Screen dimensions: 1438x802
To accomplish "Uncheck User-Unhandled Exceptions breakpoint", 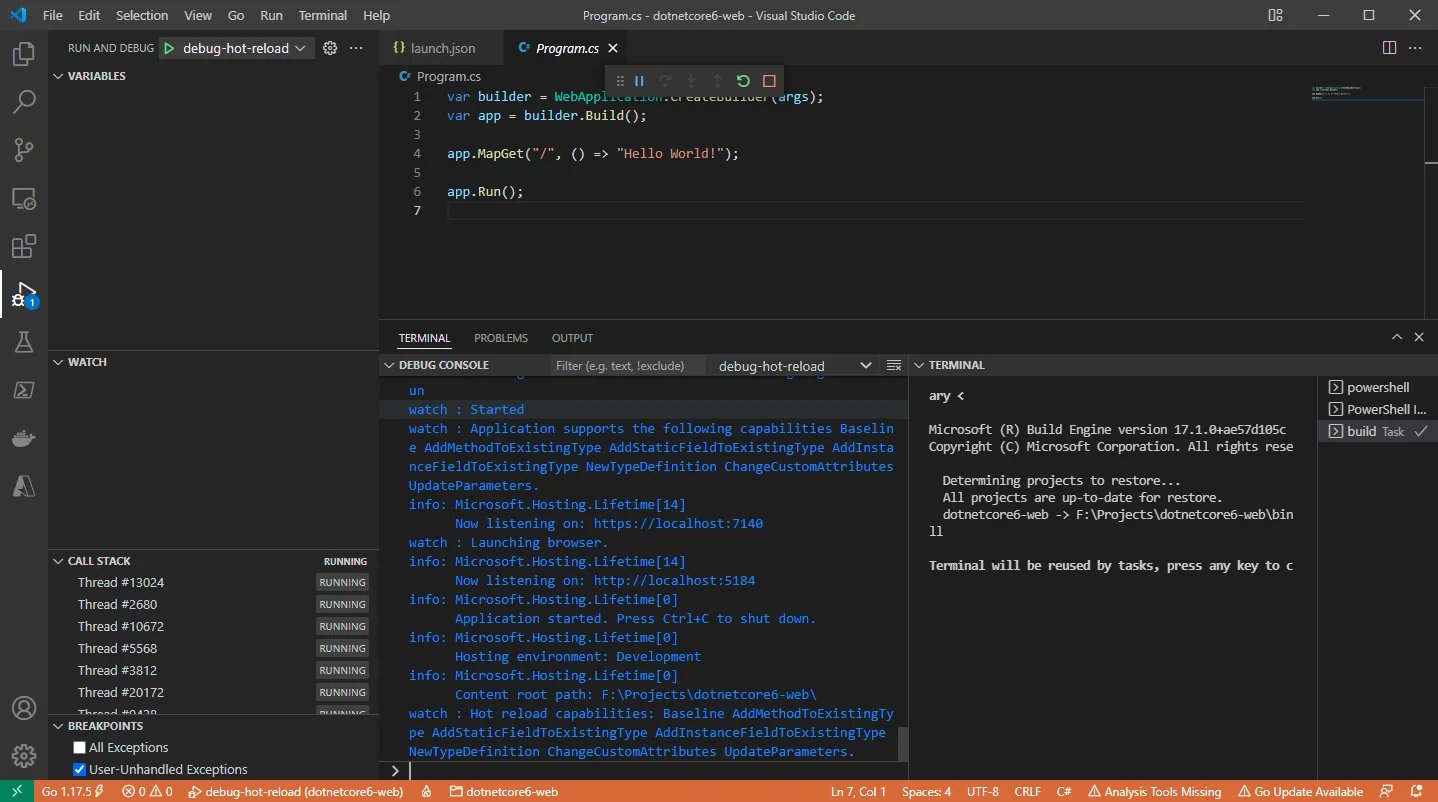I will coord(80,770).
